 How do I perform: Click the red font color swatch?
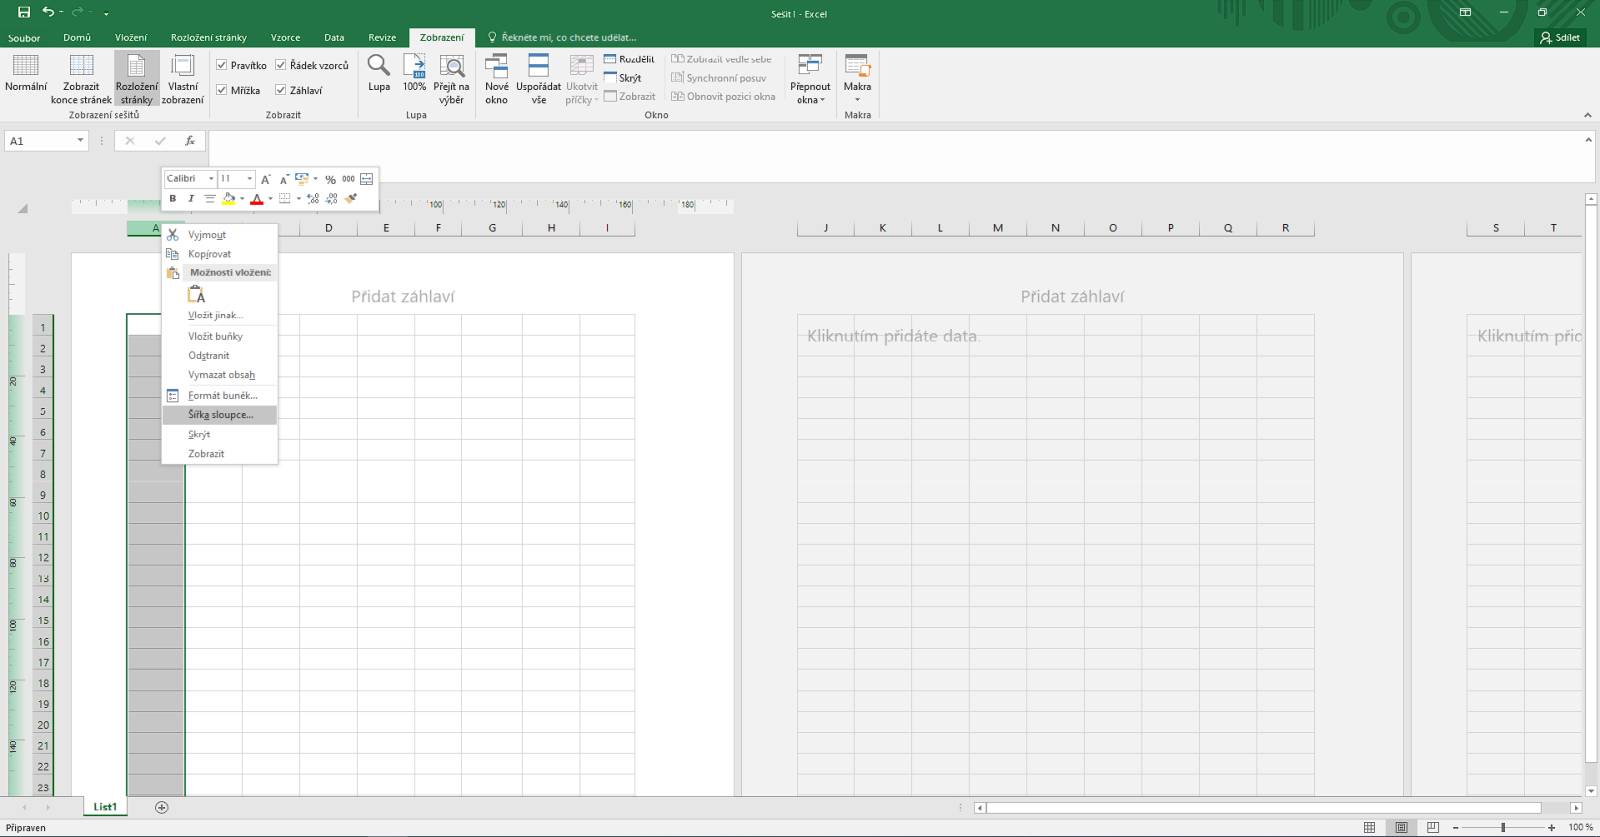257,199
